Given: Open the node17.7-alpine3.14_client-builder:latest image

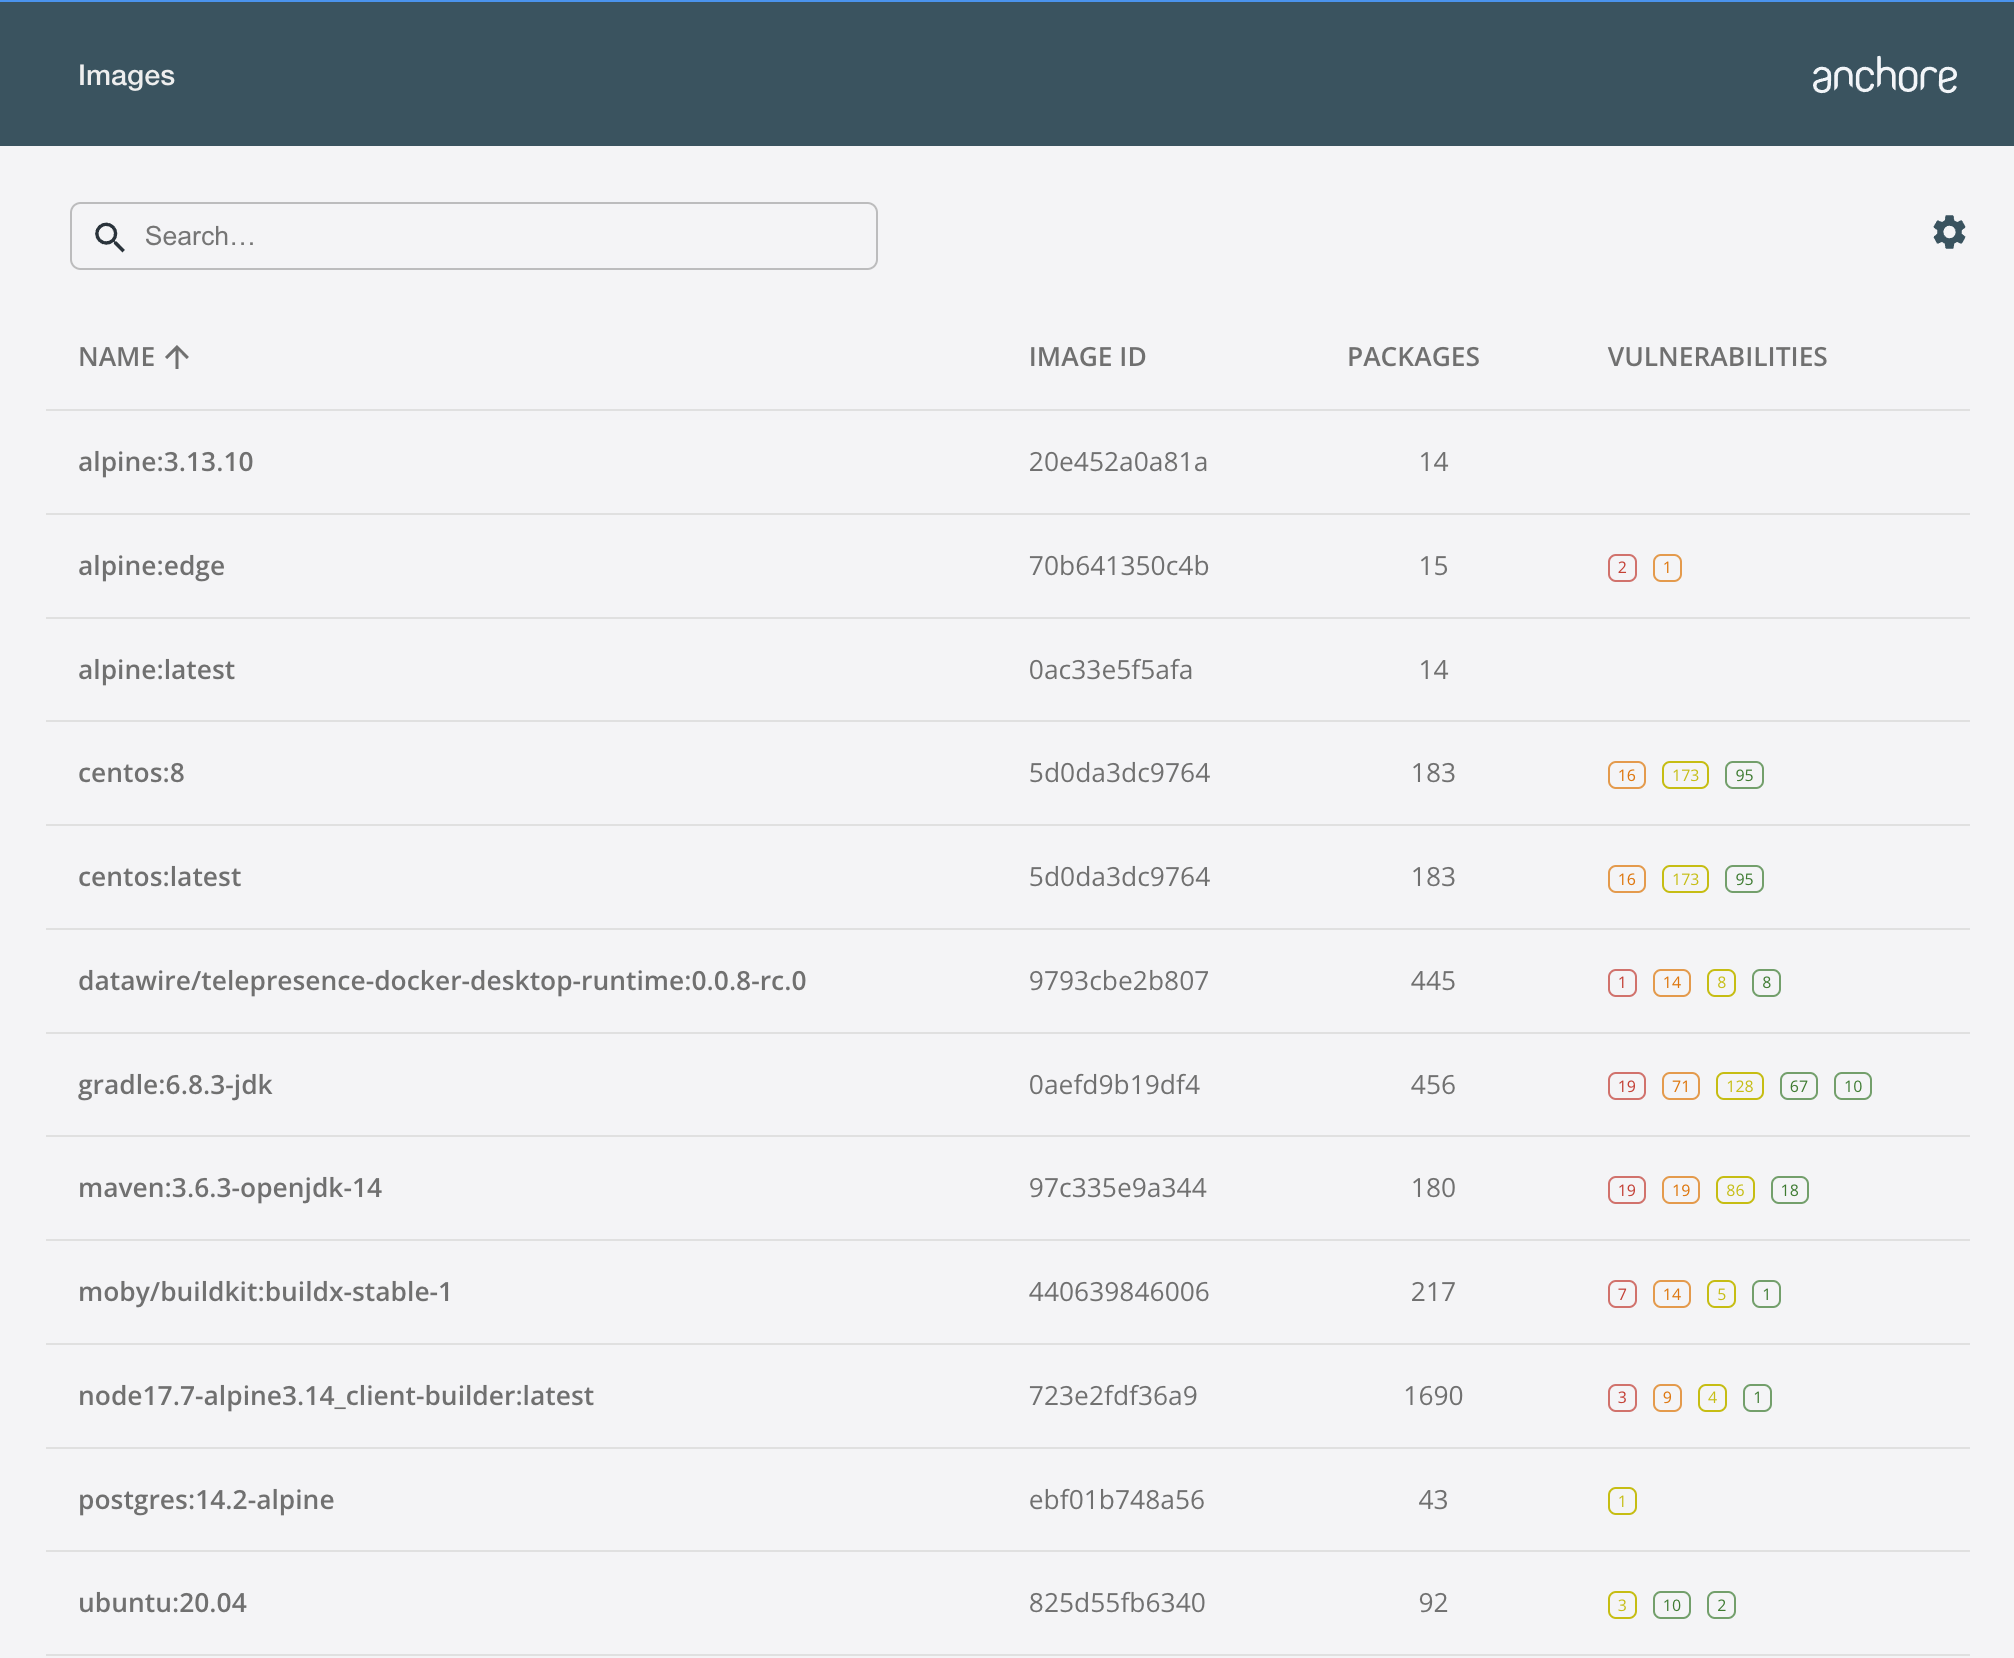Looking at the screenshot, I should coord(335,1396).
